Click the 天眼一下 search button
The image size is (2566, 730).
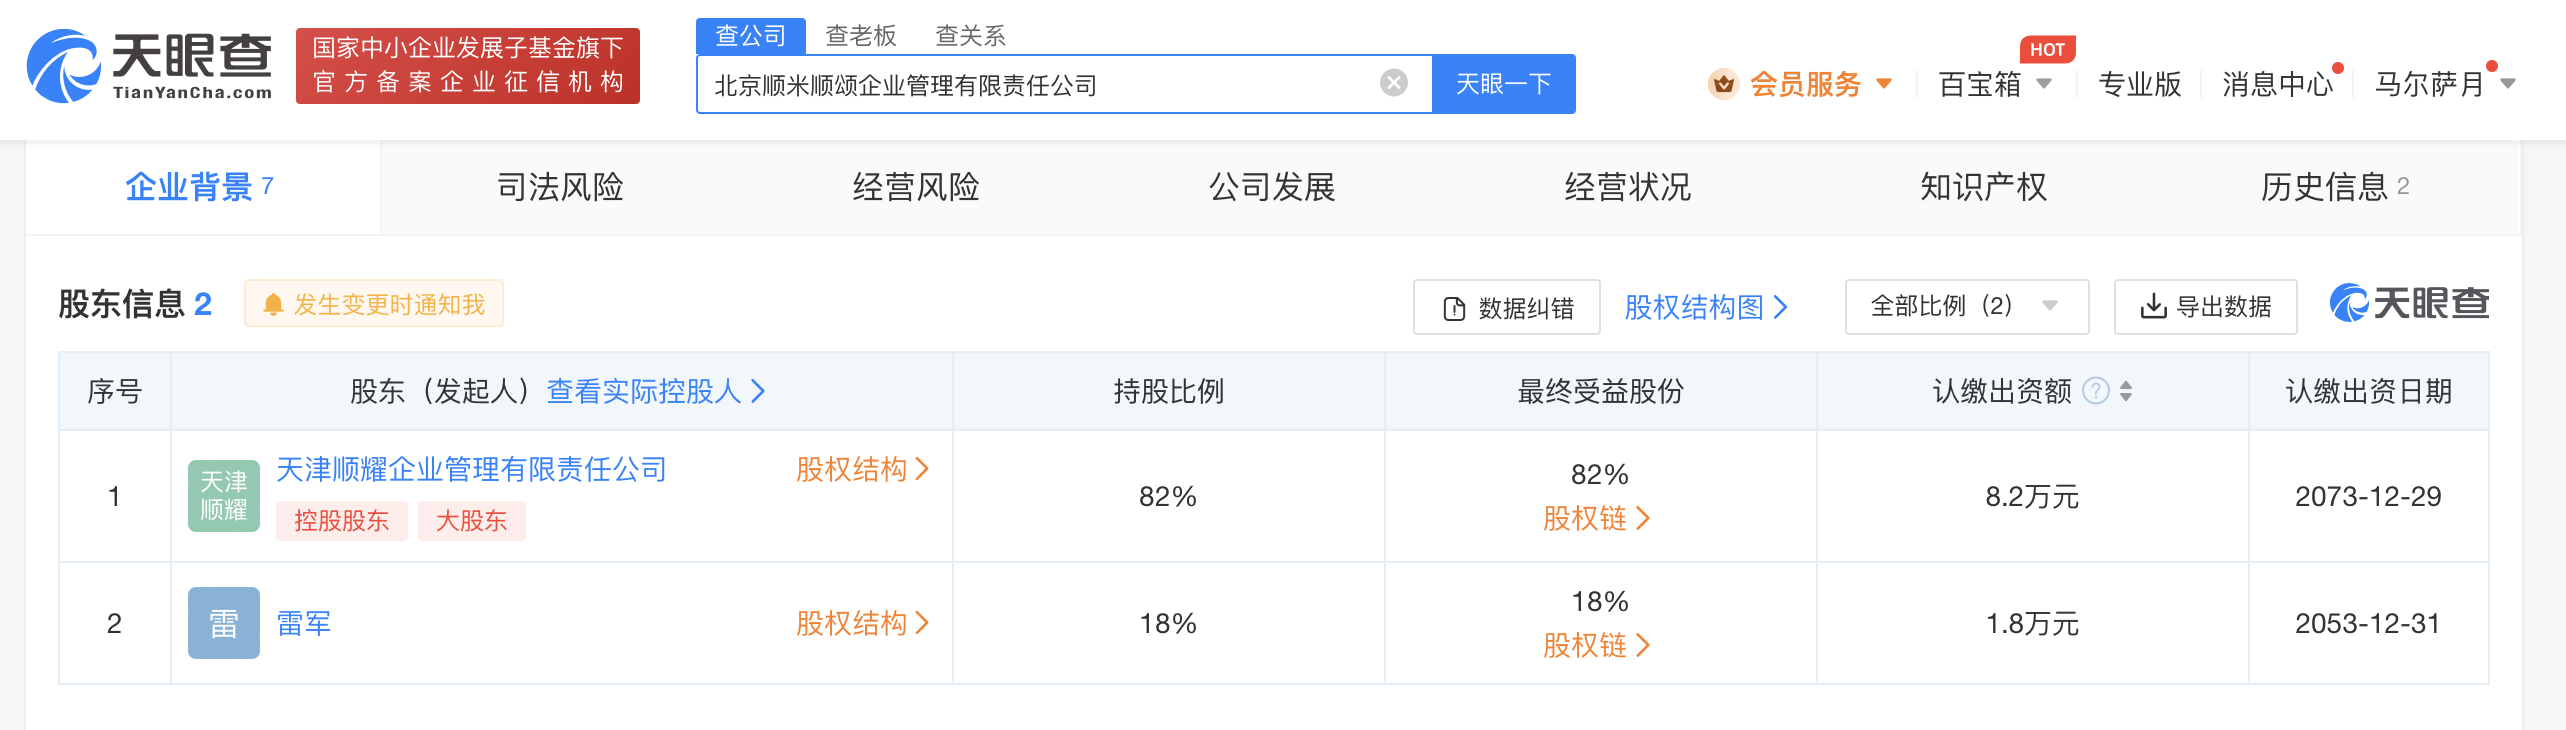tap(1503, 84)
